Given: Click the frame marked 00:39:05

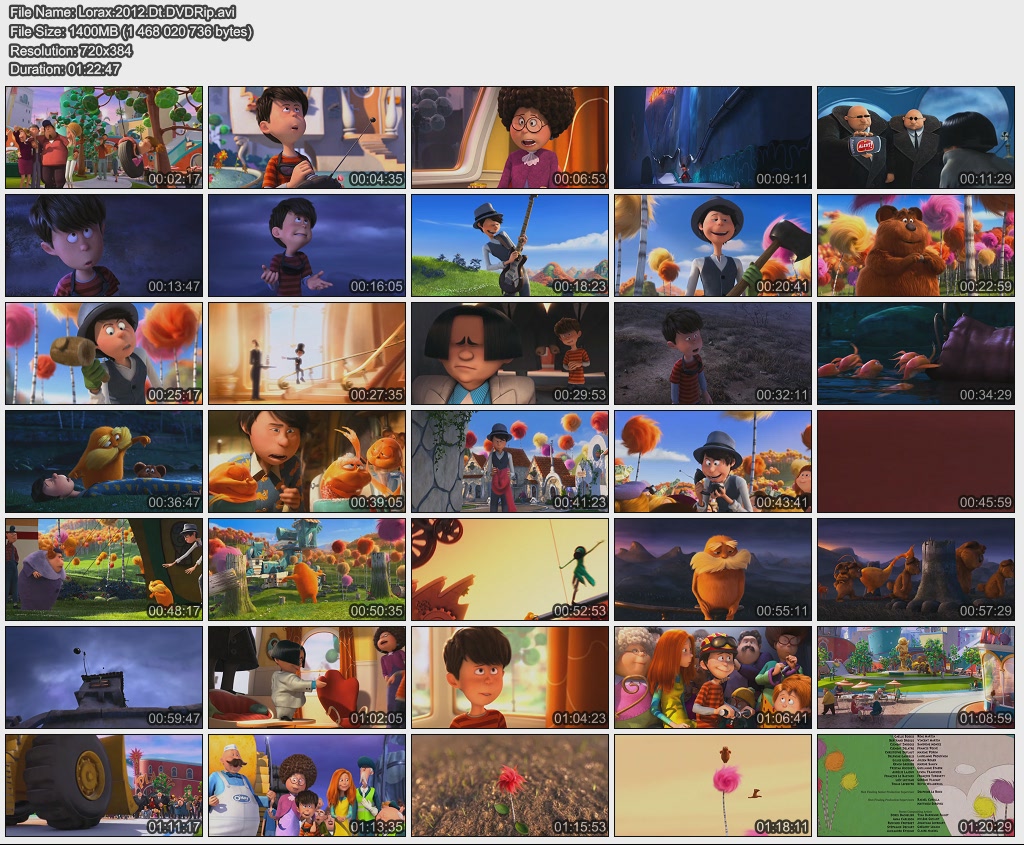Looking at the screenshot, I should point(307,461).
